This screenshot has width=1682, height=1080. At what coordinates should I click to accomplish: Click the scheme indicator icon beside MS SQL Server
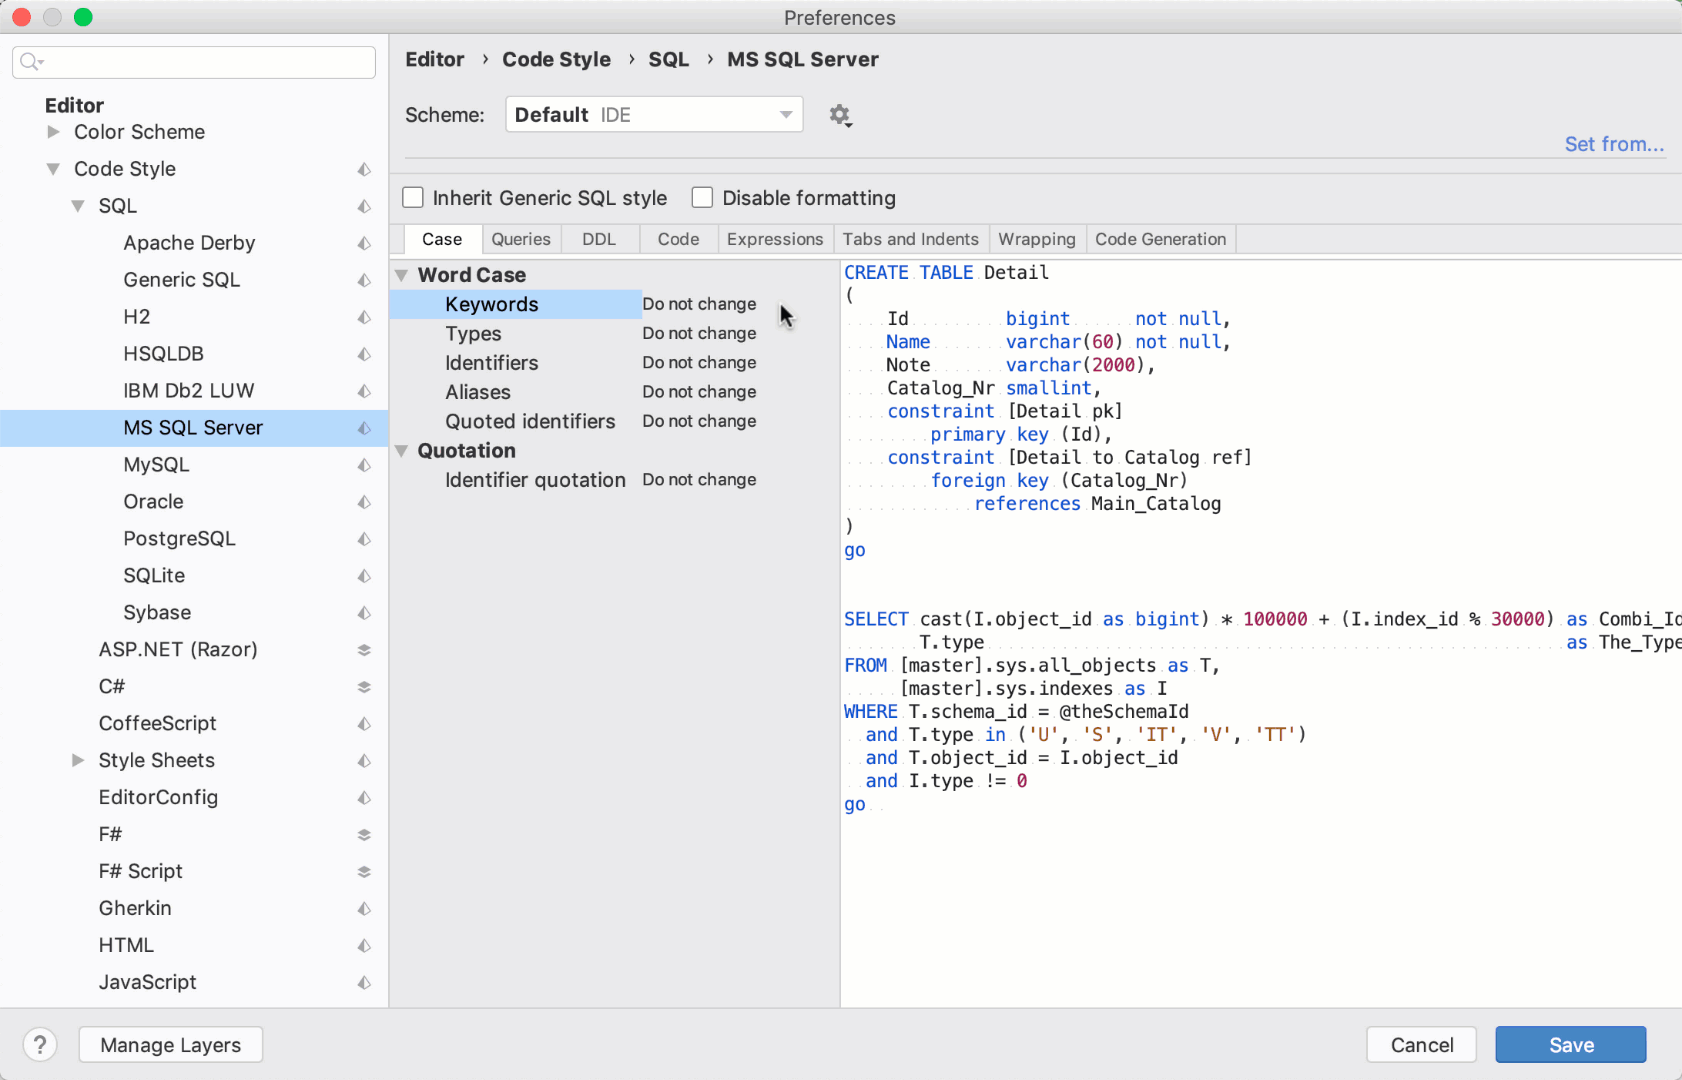click(x=363, y=428)
